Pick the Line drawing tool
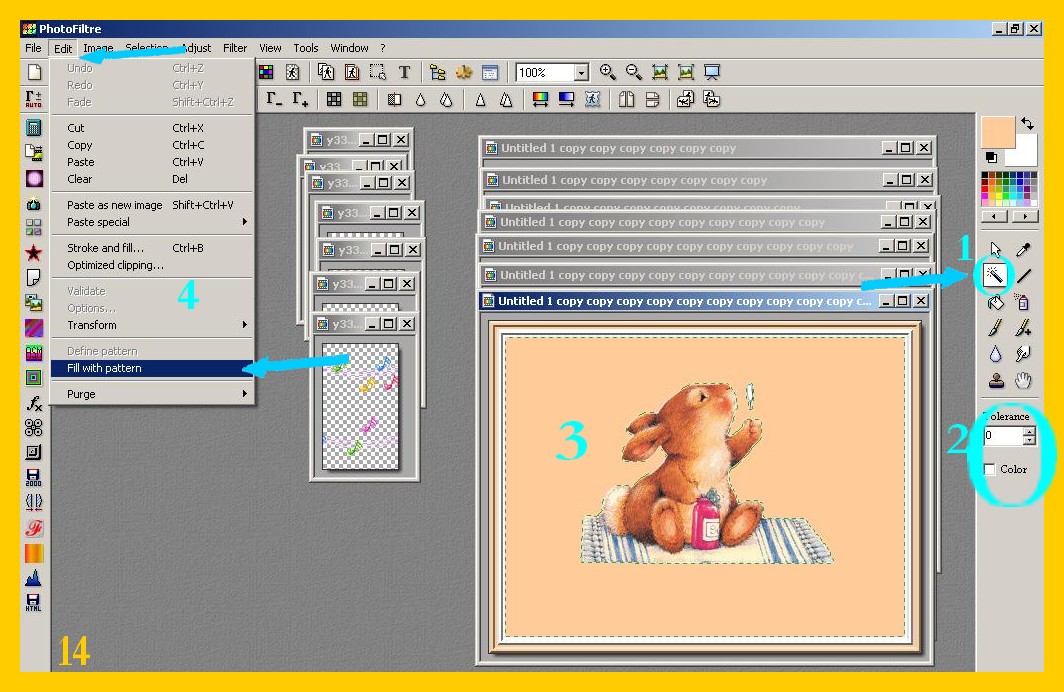1064x692 pixels. click(x=1023, y=275)
